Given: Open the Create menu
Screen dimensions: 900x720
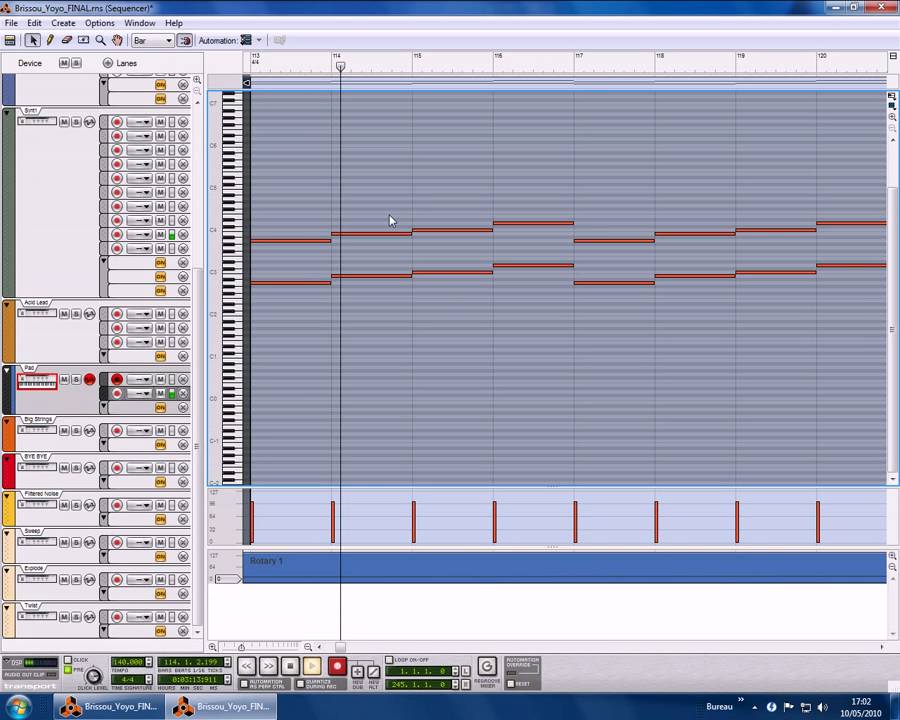Looking at the screenshot, I should (x=63, y=23).
